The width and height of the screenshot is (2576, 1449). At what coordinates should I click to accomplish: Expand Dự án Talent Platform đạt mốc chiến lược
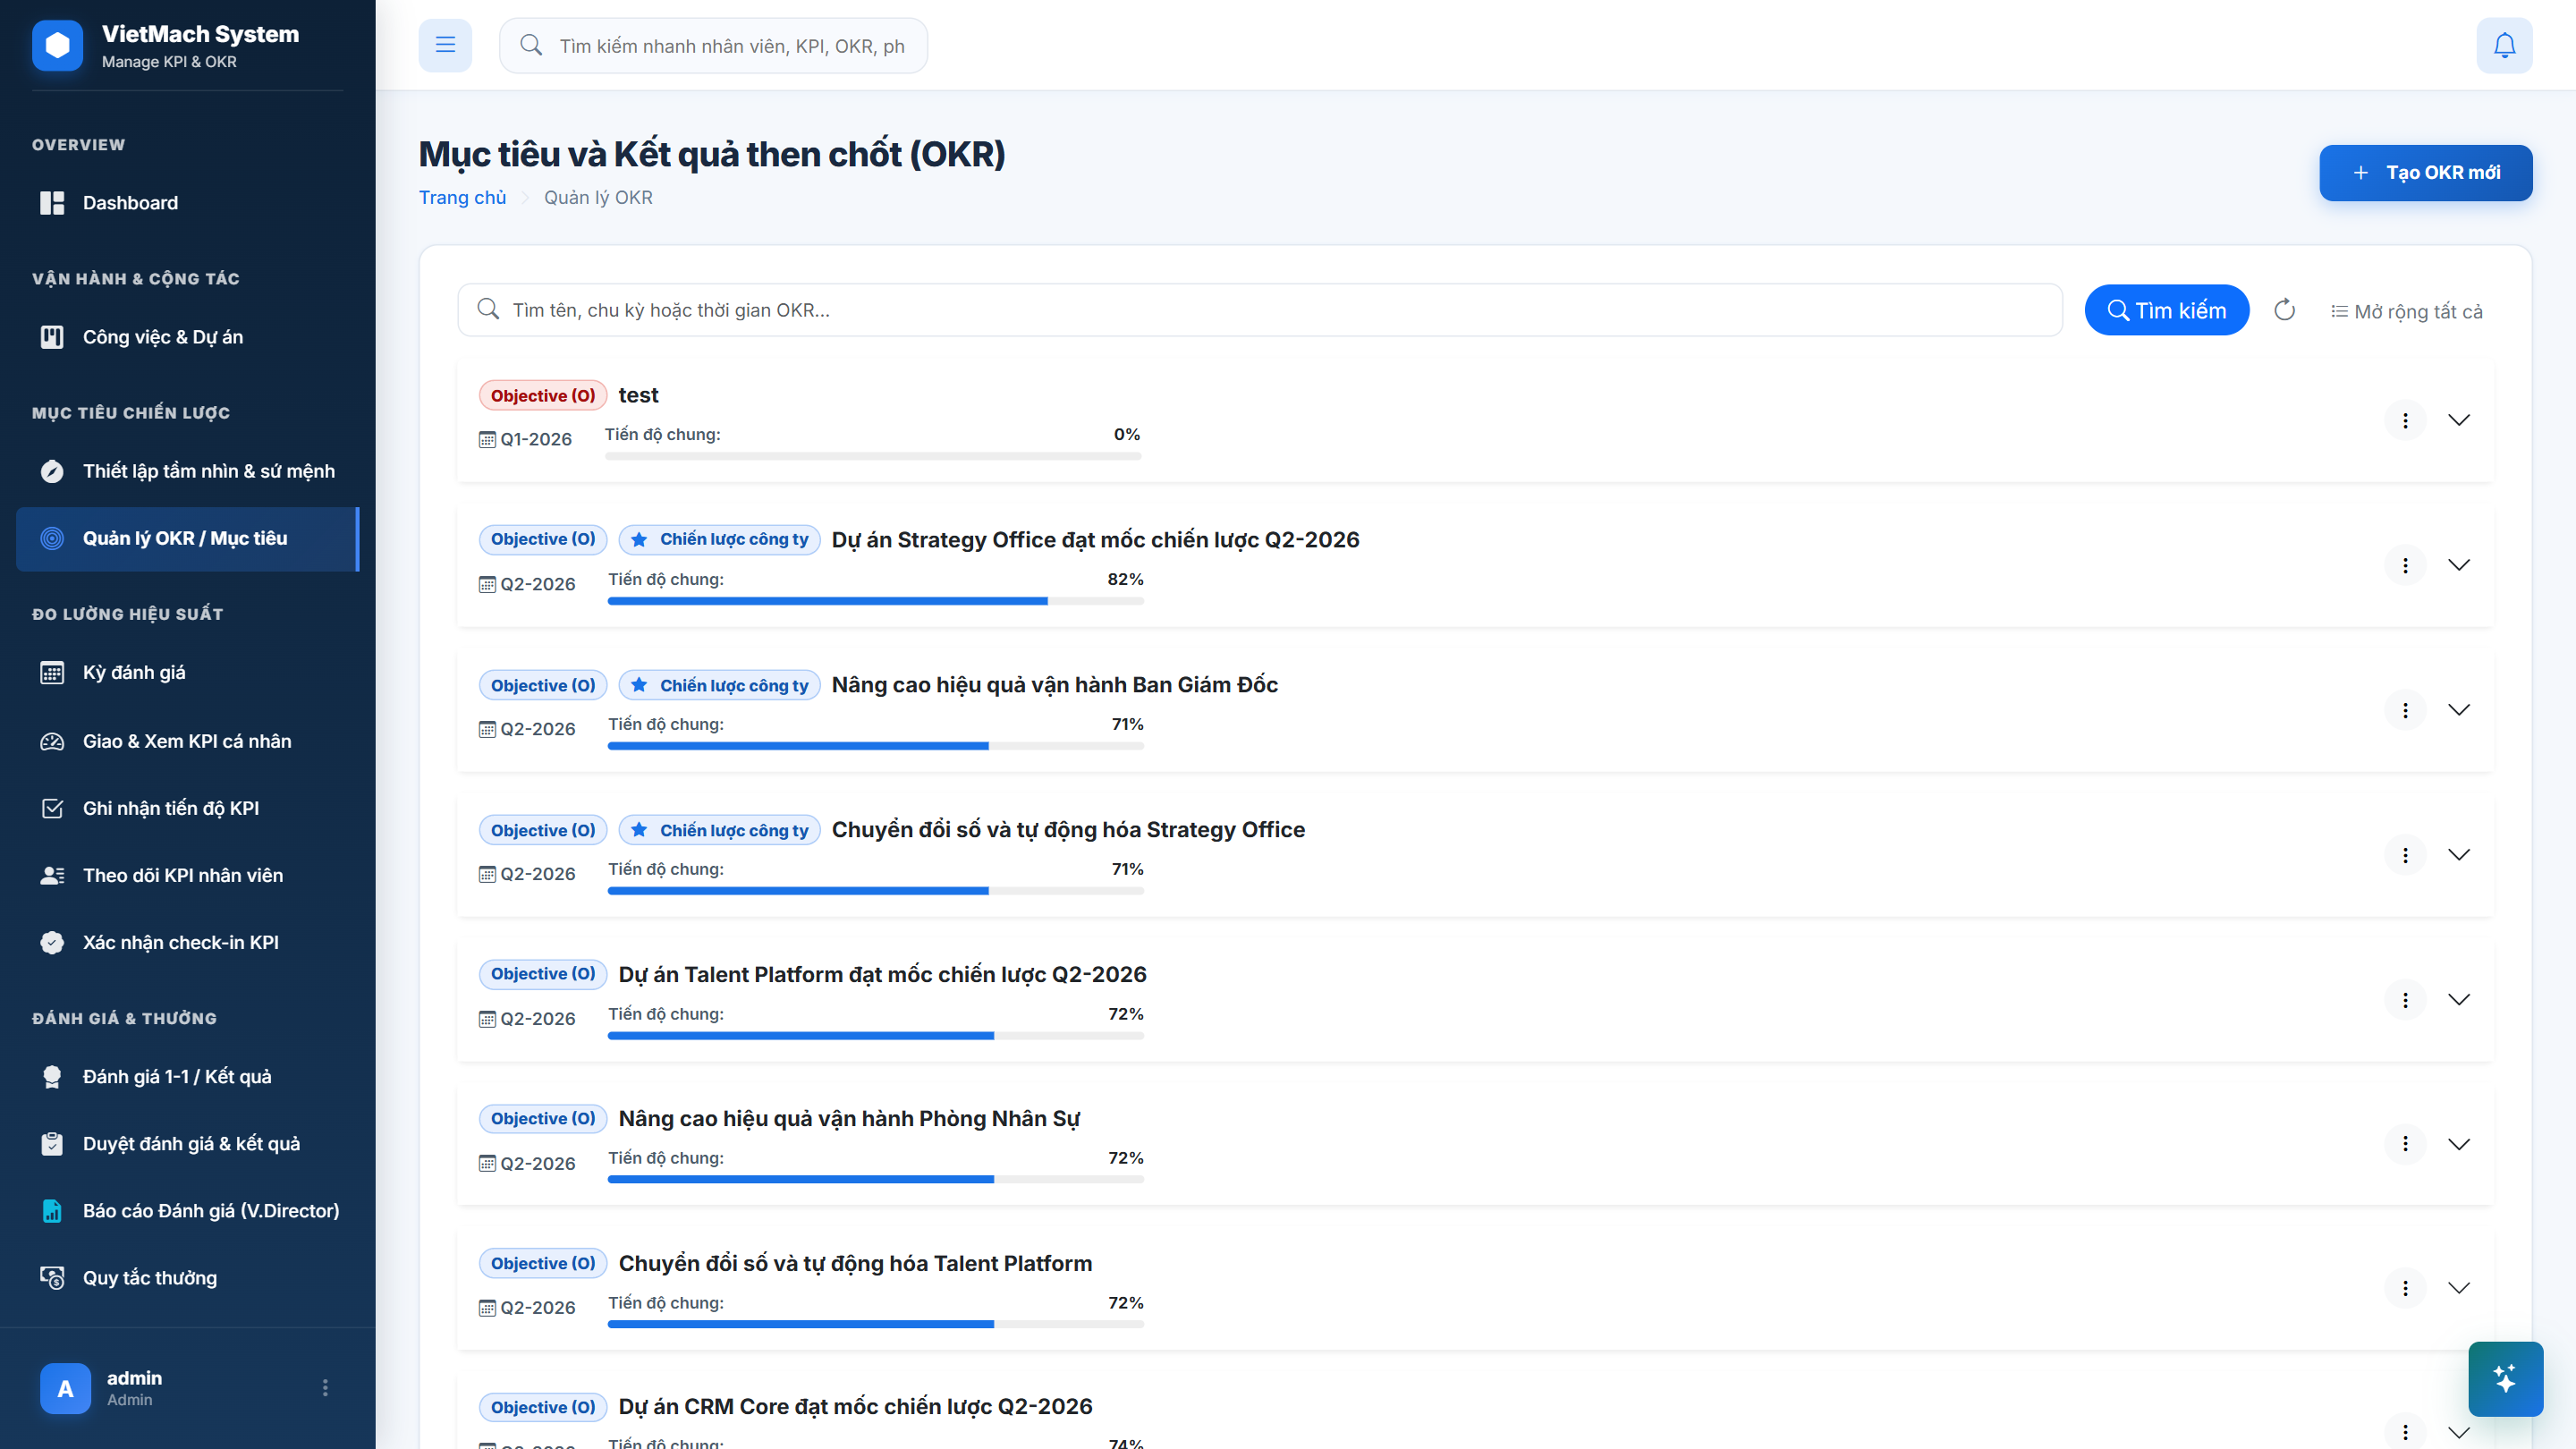coord(2459,1000)
